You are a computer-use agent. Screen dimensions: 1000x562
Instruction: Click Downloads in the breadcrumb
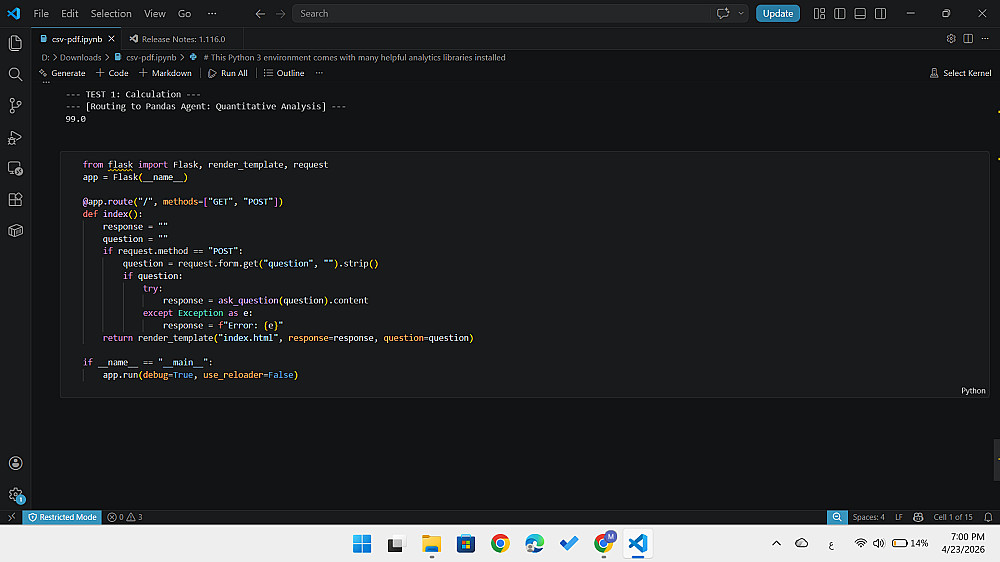80,57
